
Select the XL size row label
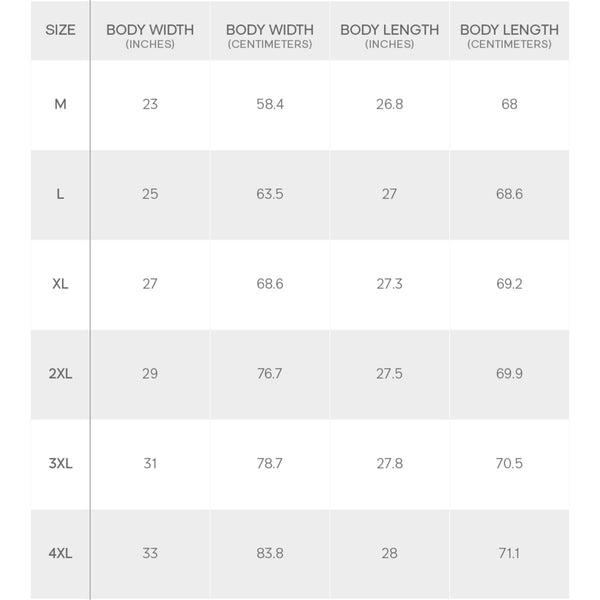60,284
